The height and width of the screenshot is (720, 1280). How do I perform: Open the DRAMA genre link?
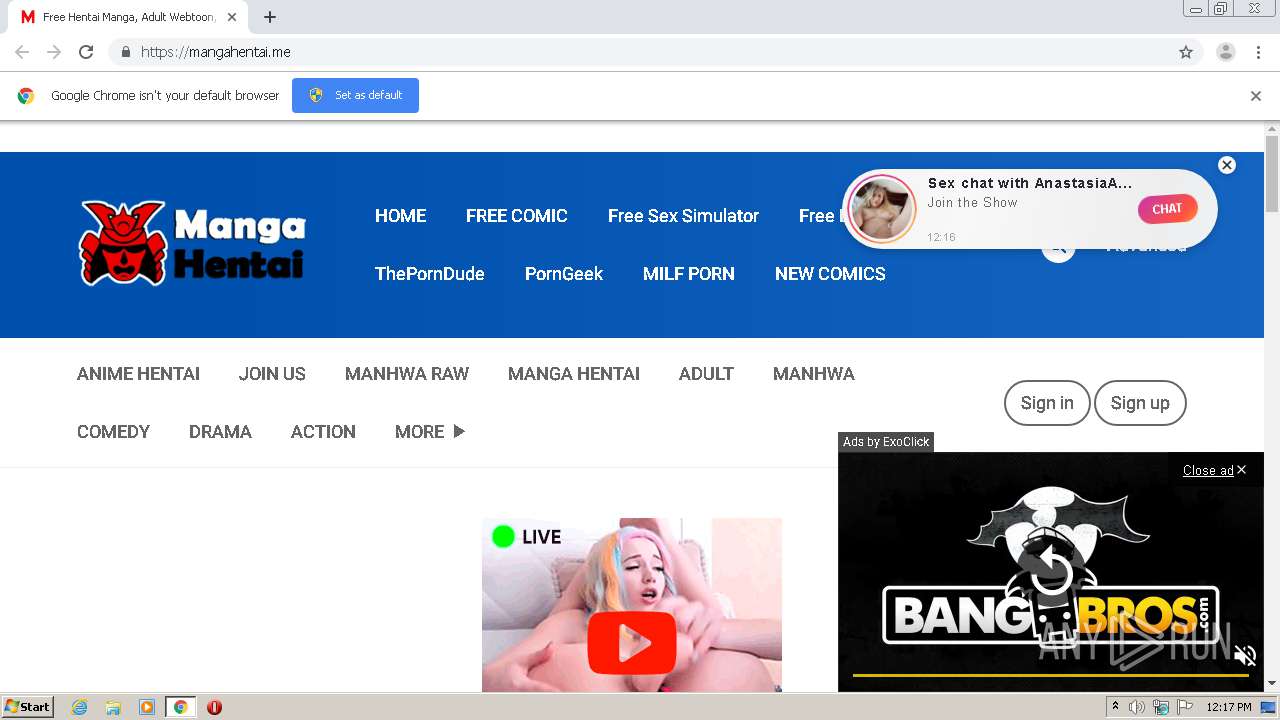220,432
